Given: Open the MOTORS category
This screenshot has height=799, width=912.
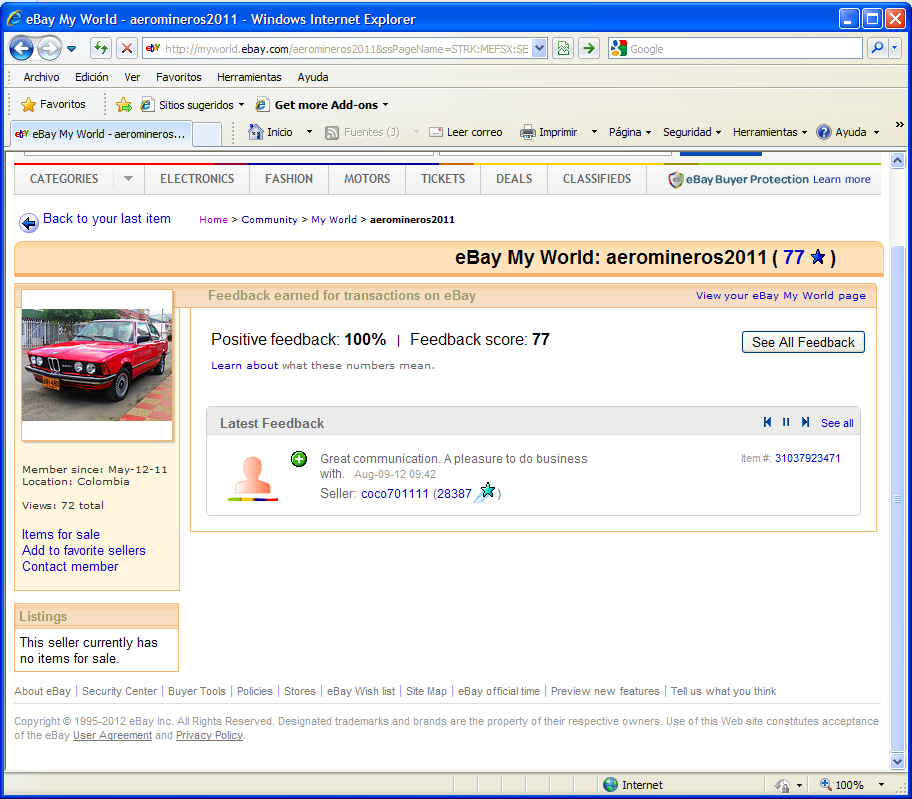Looking at the screenshot, I should (367, 179).
